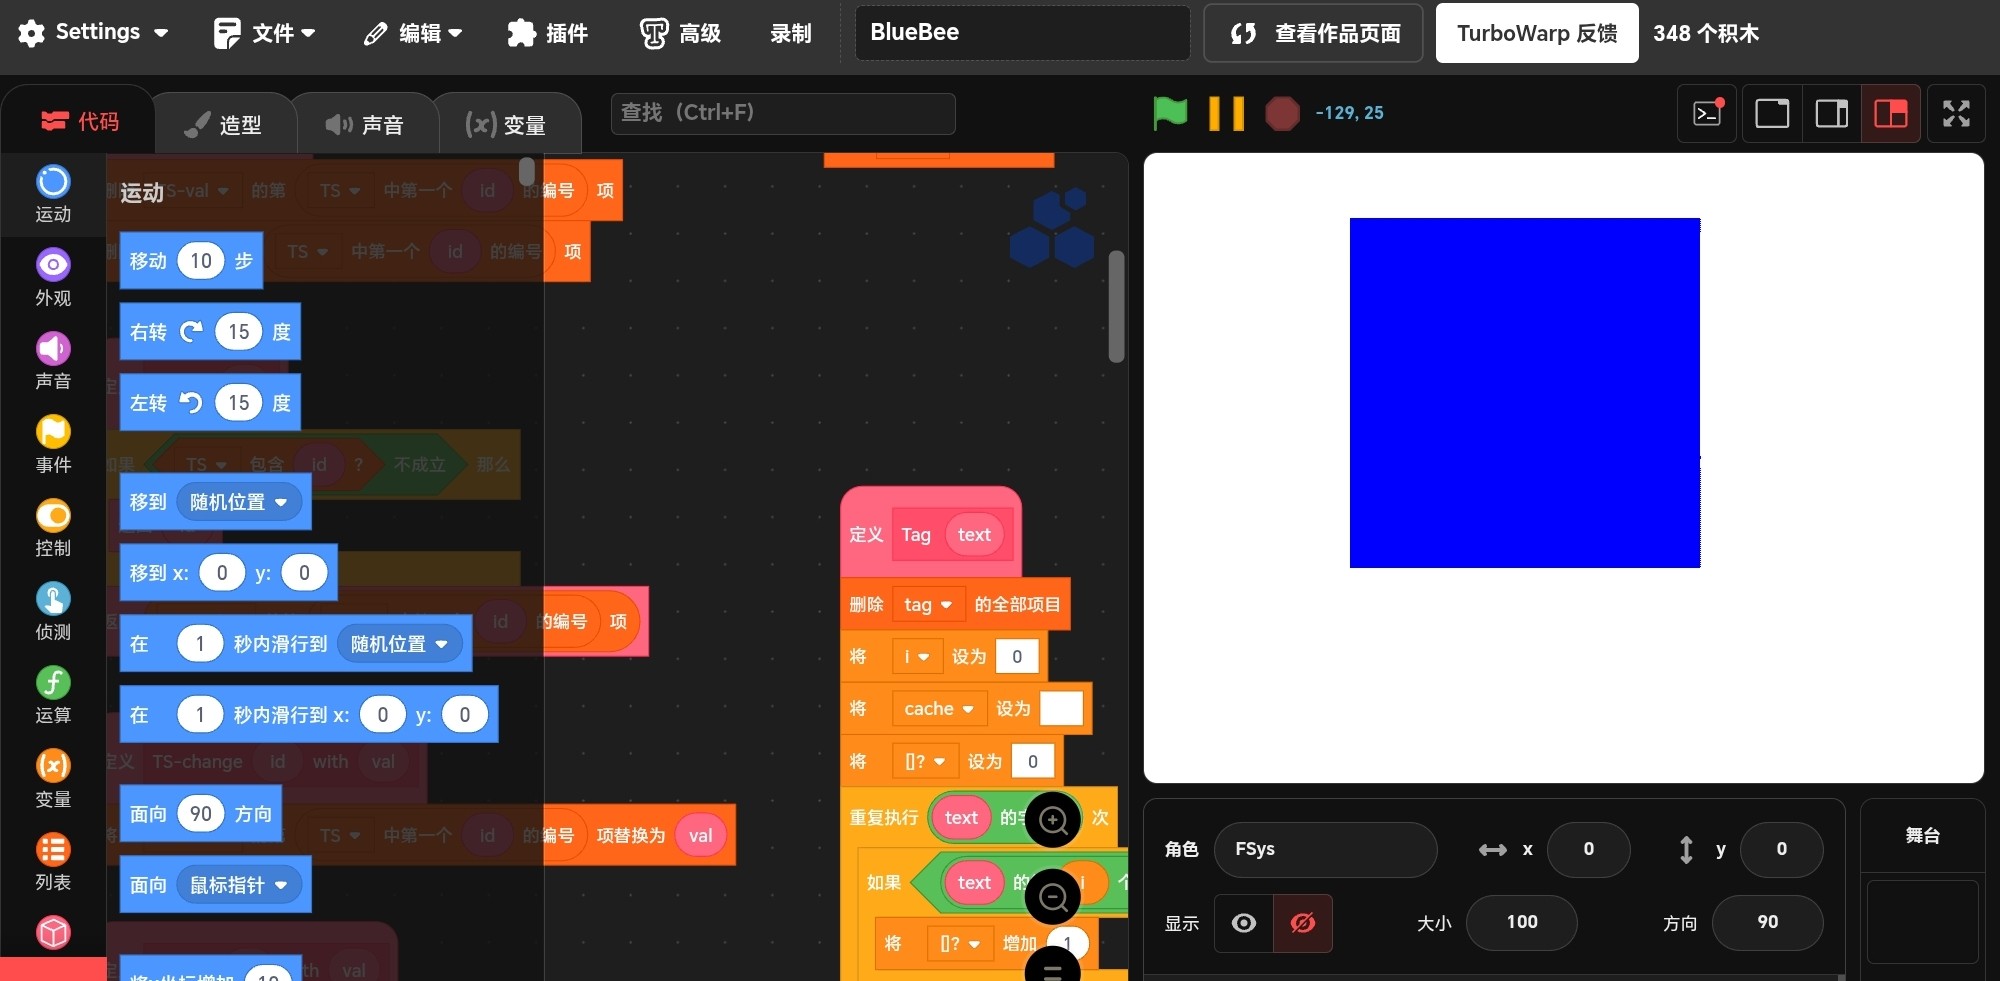Click the 大小 size field showing 100
This screenshot has width=2000, height=981.
[1521, 923]
